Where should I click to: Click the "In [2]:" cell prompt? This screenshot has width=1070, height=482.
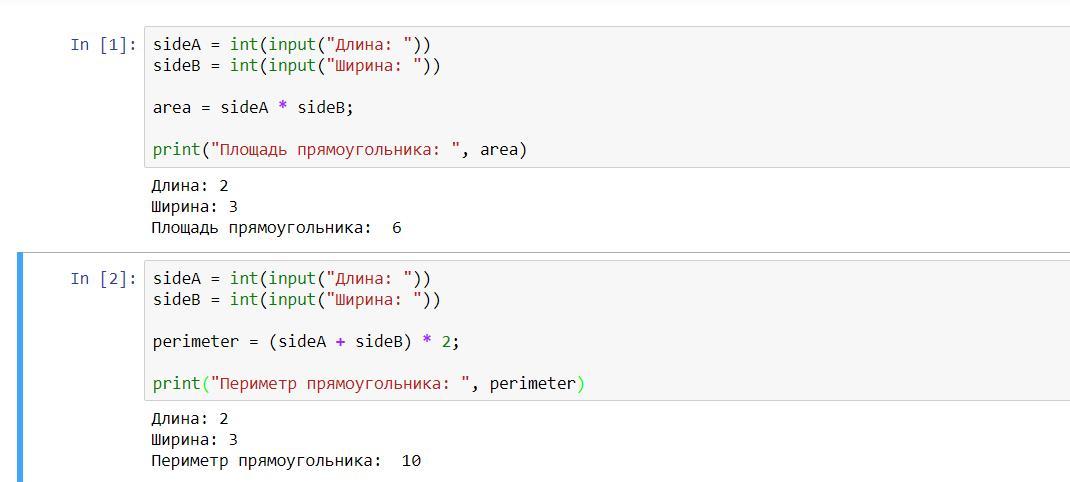click(103, 279)
